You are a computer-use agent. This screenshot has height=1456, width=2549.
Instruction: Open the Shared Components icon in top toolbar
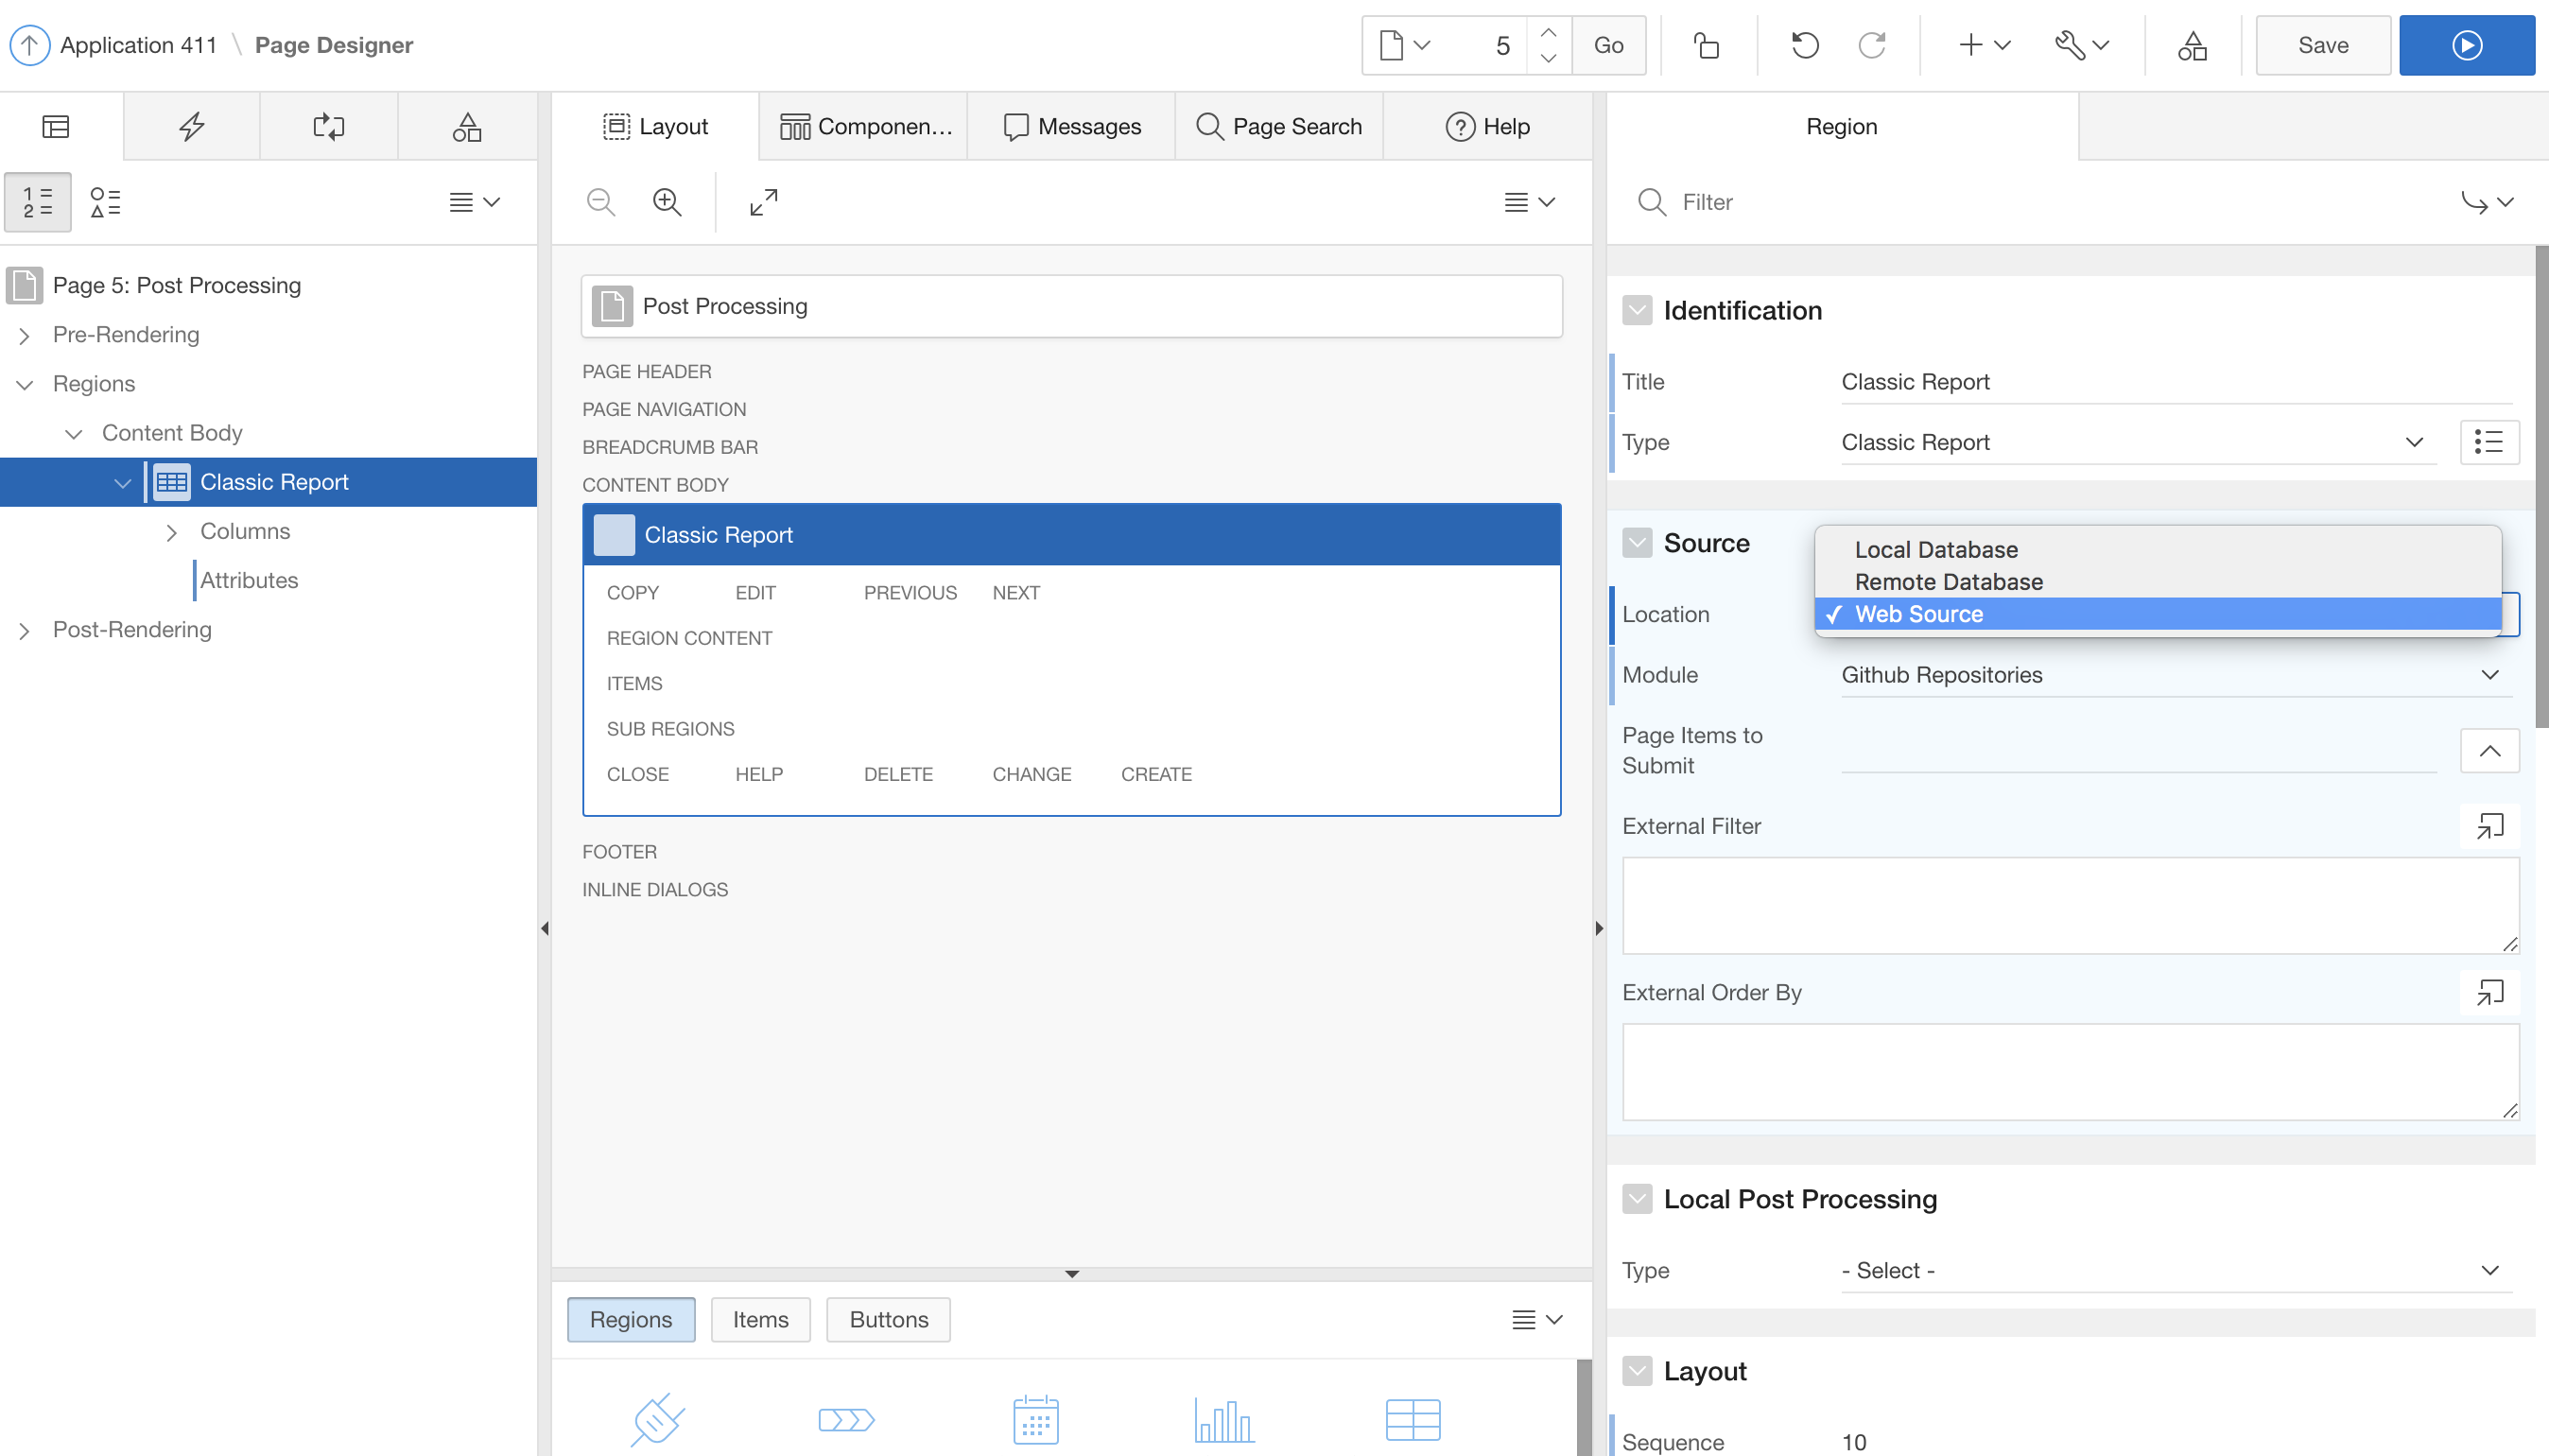click(2191, 45)
